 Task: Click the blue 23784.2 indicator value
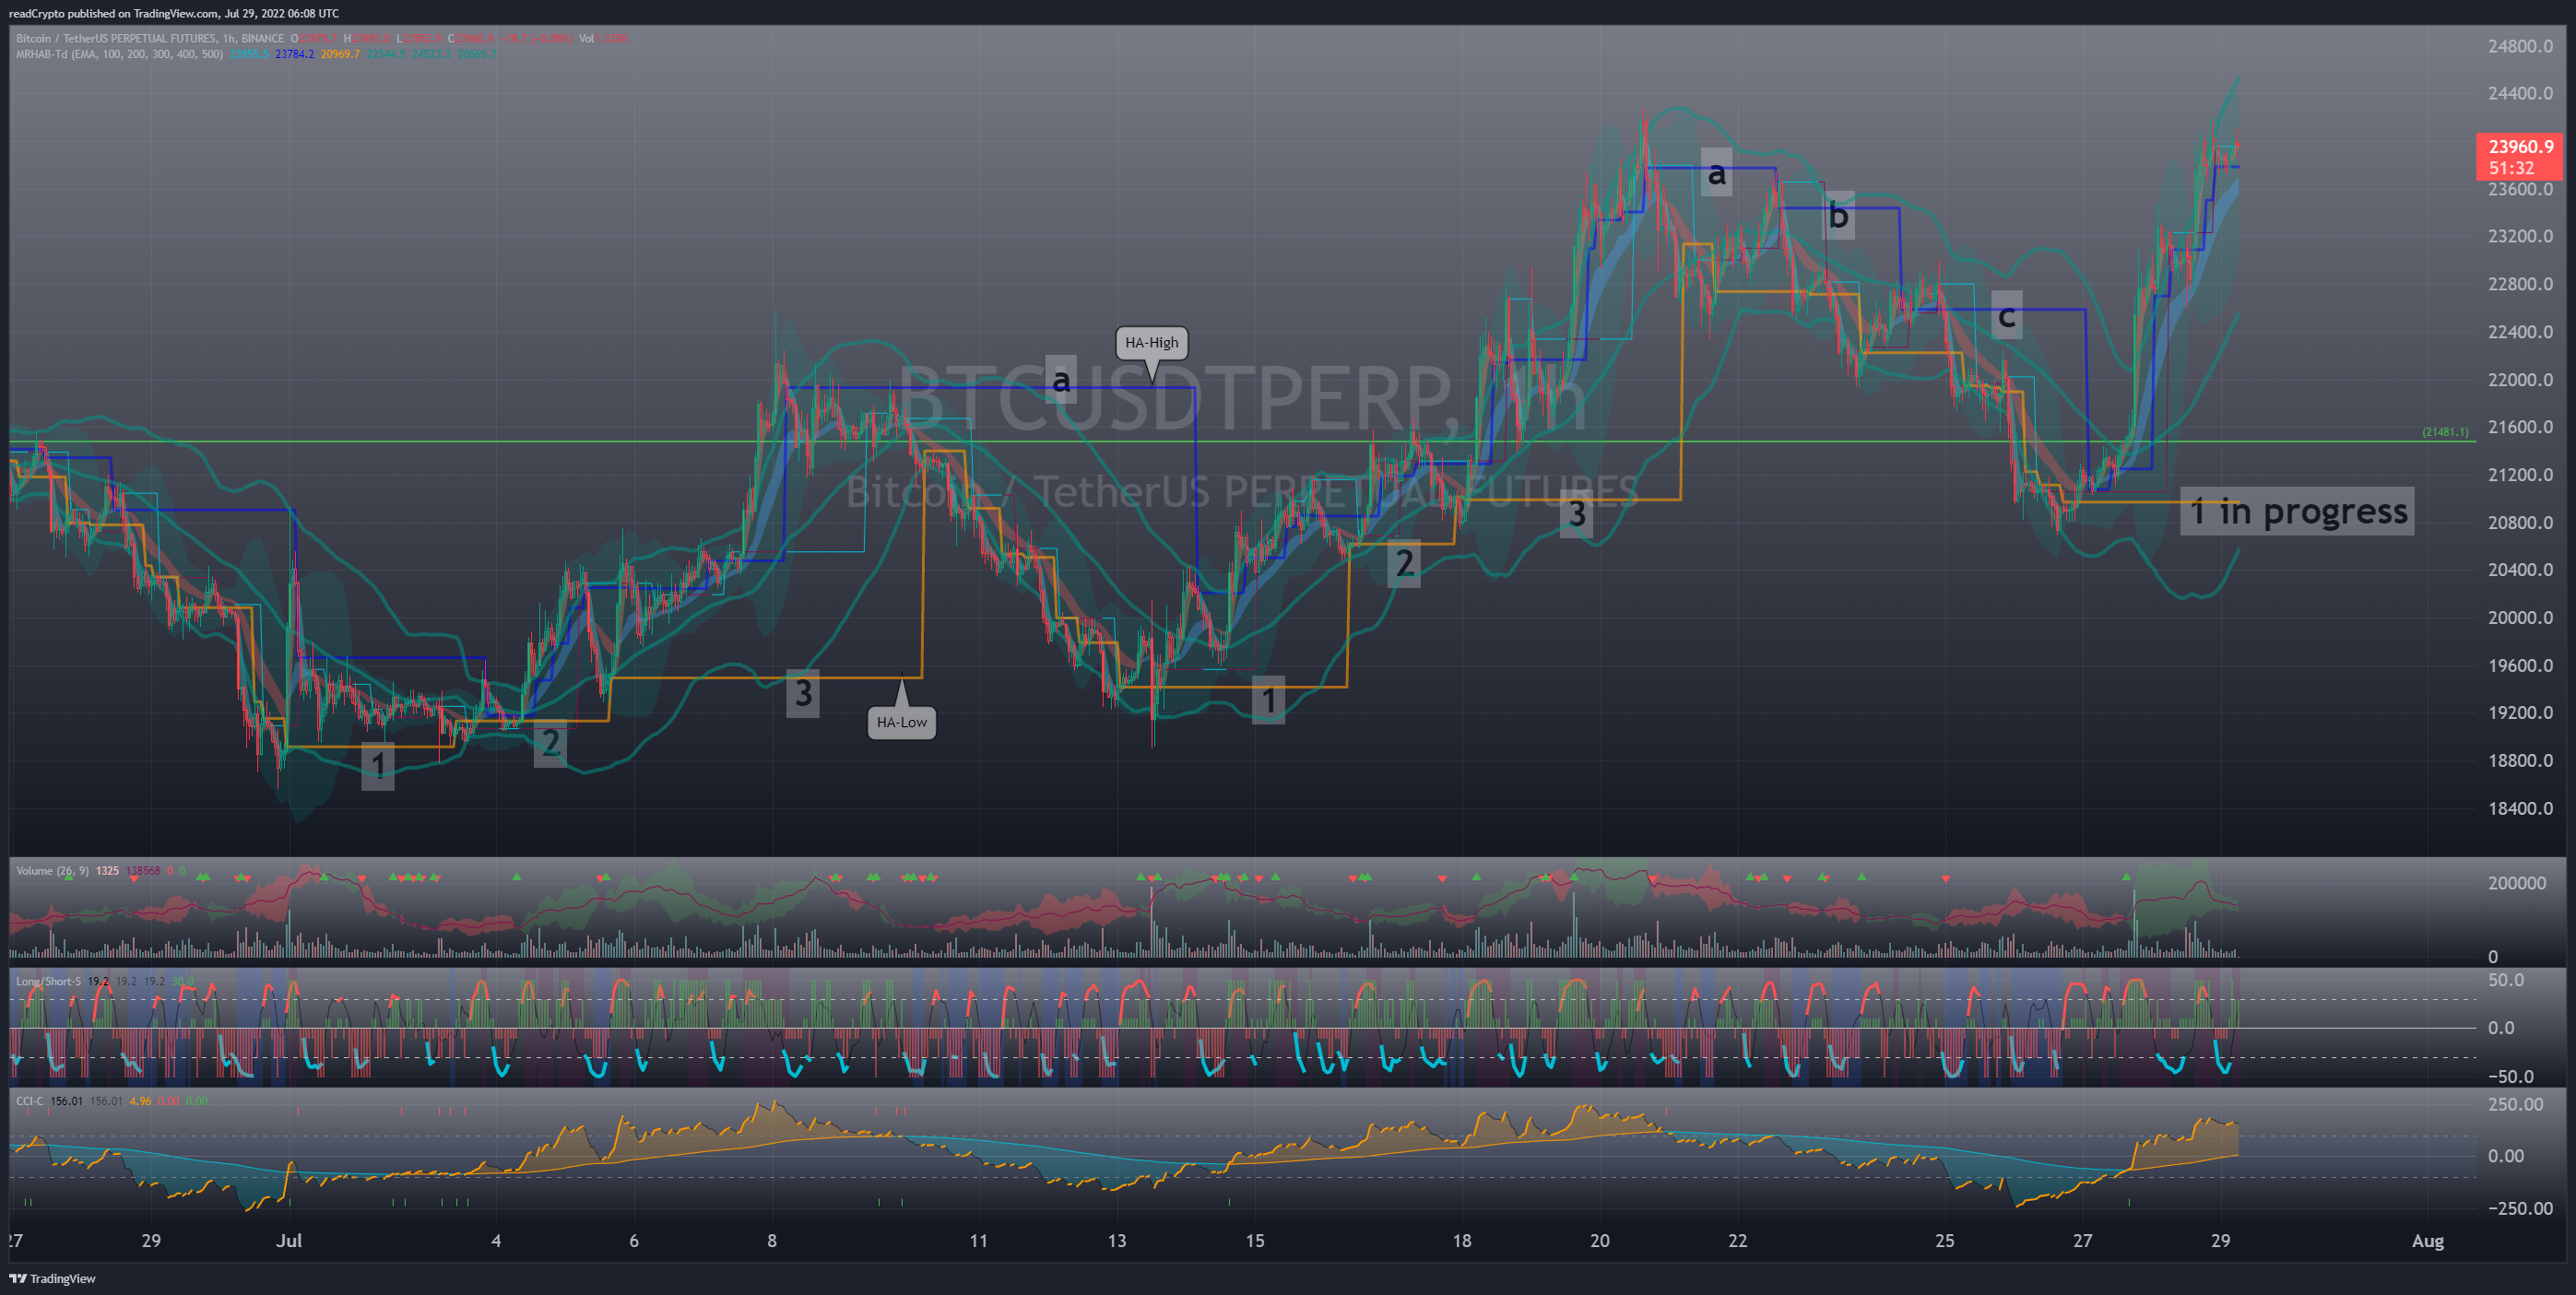click(x=294, y=54)
